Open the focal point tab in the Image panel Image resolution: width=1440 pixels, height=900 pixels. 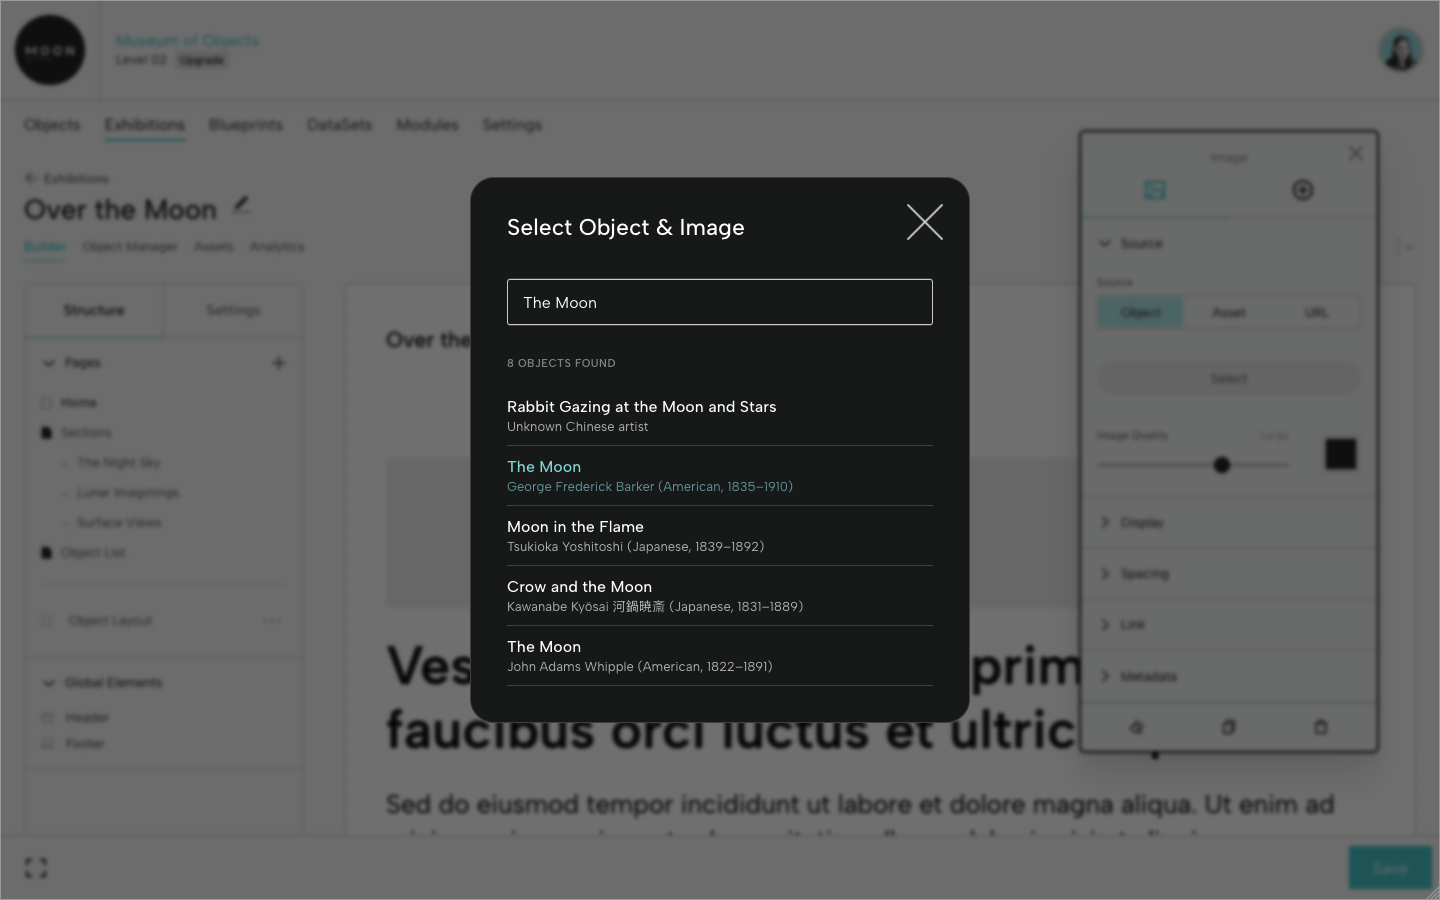(1302, 190)
